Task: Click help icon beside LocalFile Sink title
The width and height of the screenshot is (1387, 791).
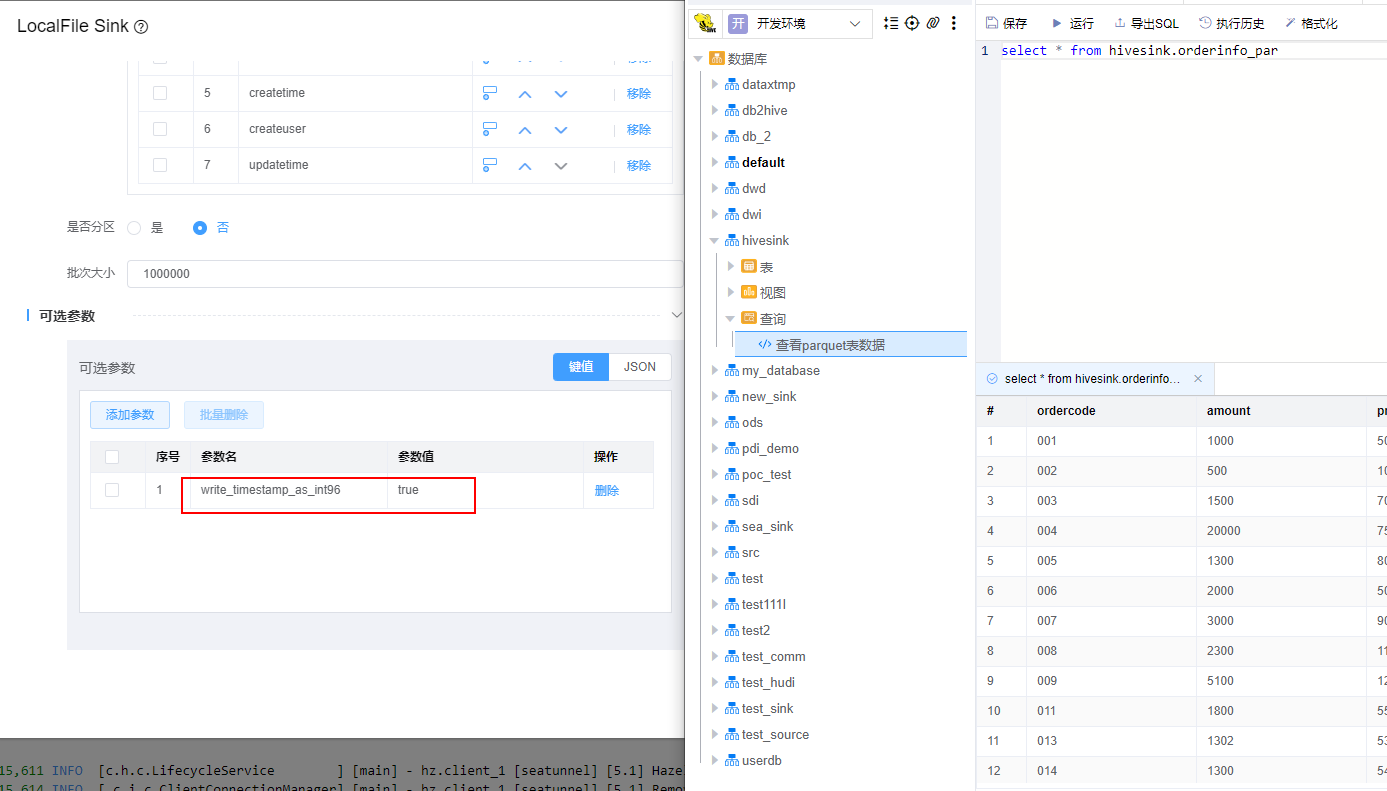Action: (x=141, y=27)
